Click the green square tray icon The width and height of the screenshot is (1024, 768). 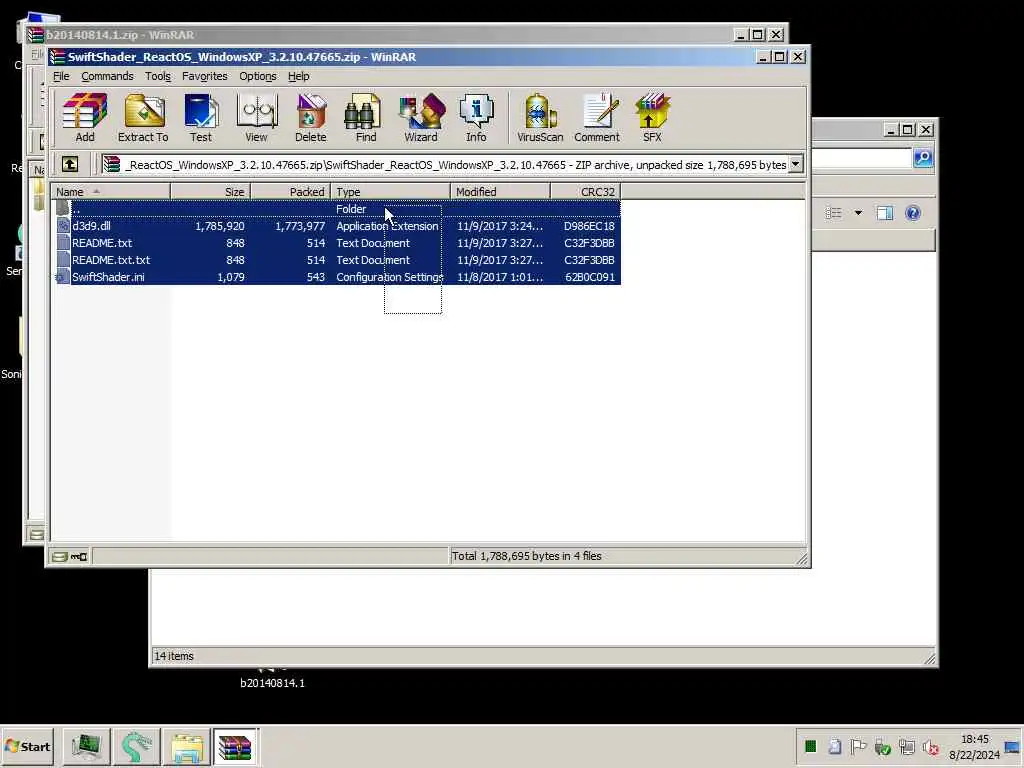pyautogui.click(x=810, y=746)
